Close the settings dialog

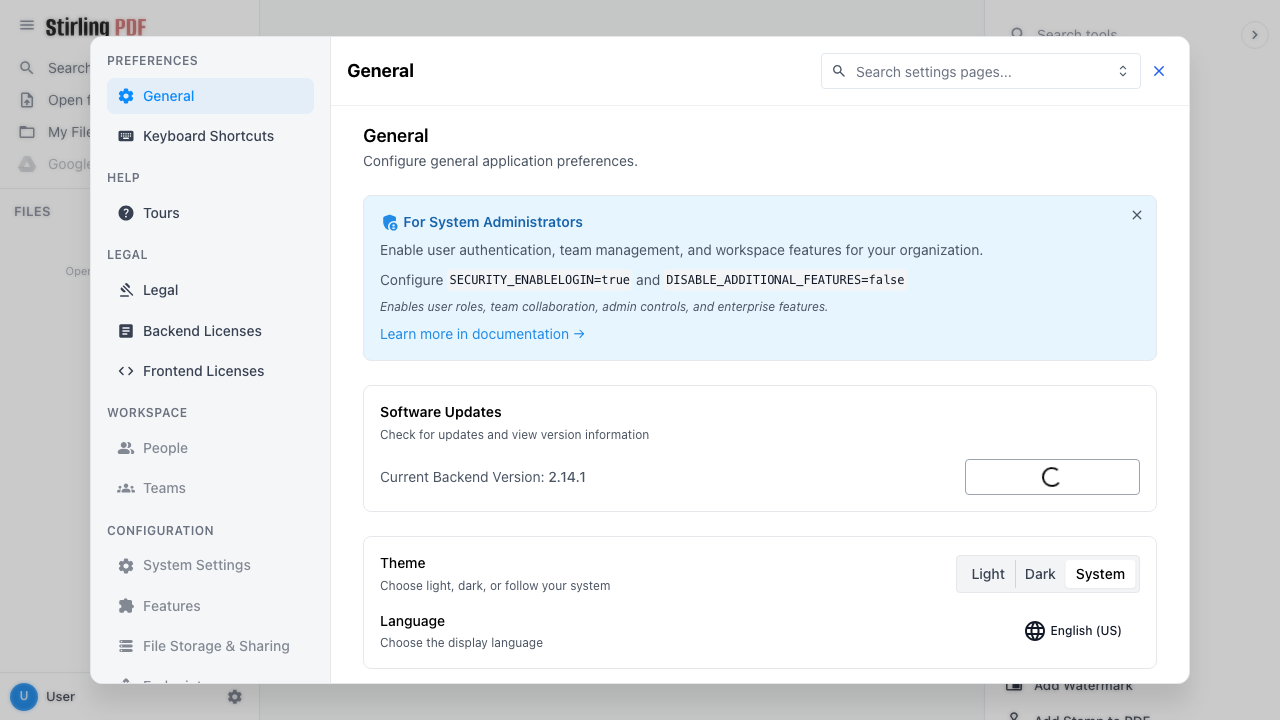1159,71
